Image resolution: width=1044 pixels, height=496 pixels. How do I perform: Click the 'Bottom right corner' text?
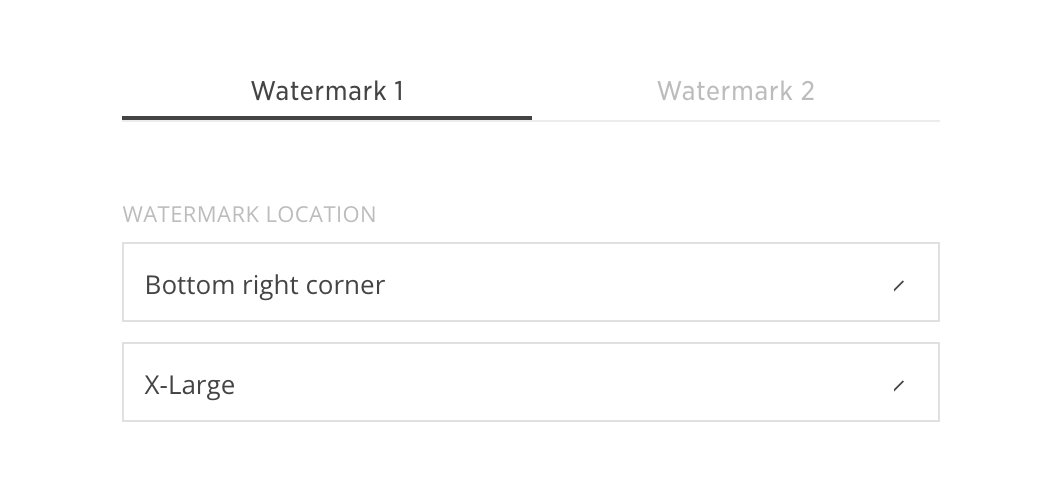click(265, 285)
